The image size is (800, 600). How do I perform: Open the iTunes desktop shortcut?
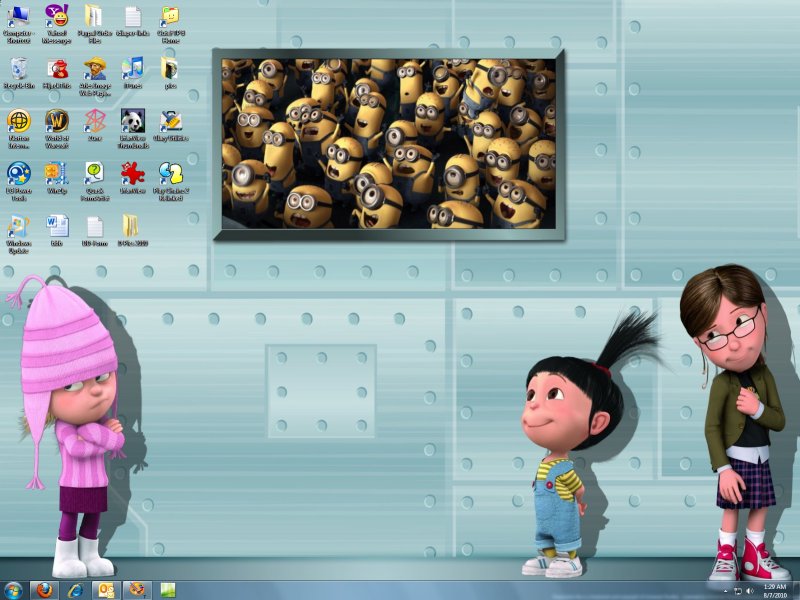coord(133,73)
